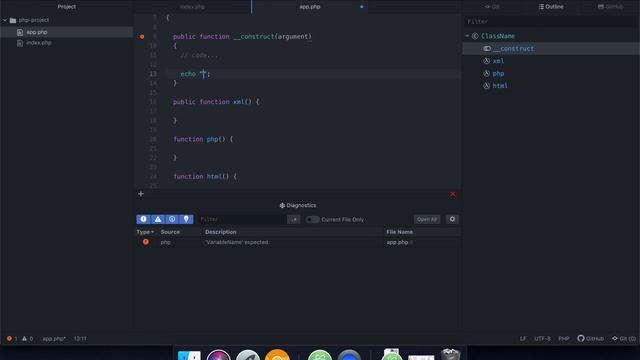Open app.php in the Project tree

pos(37,32)
